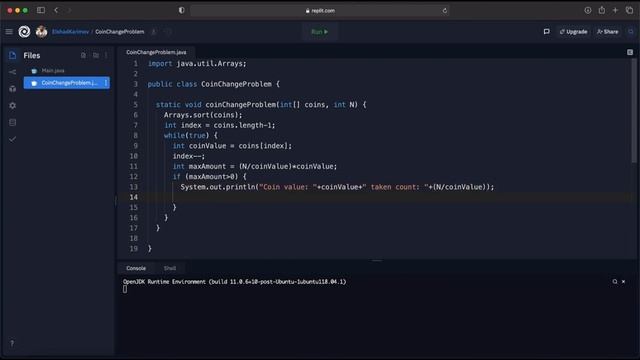Open the user avatar profile

coord(41,31)
